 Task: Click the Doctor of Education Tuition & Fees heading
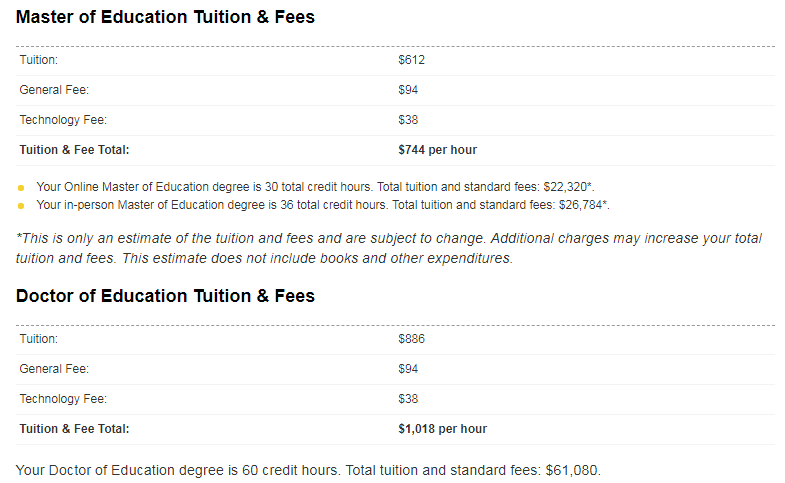(x=165, y=296)
